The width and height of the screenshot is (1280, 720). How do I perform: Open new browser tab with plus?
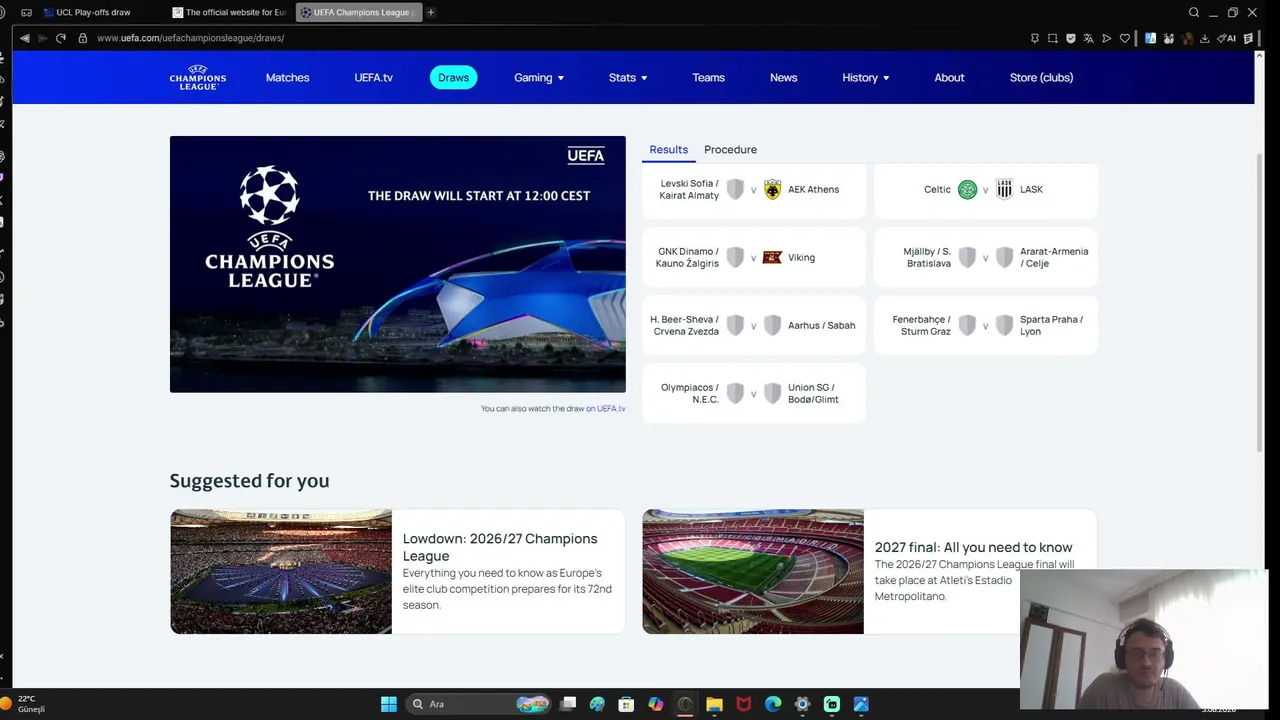431,12
